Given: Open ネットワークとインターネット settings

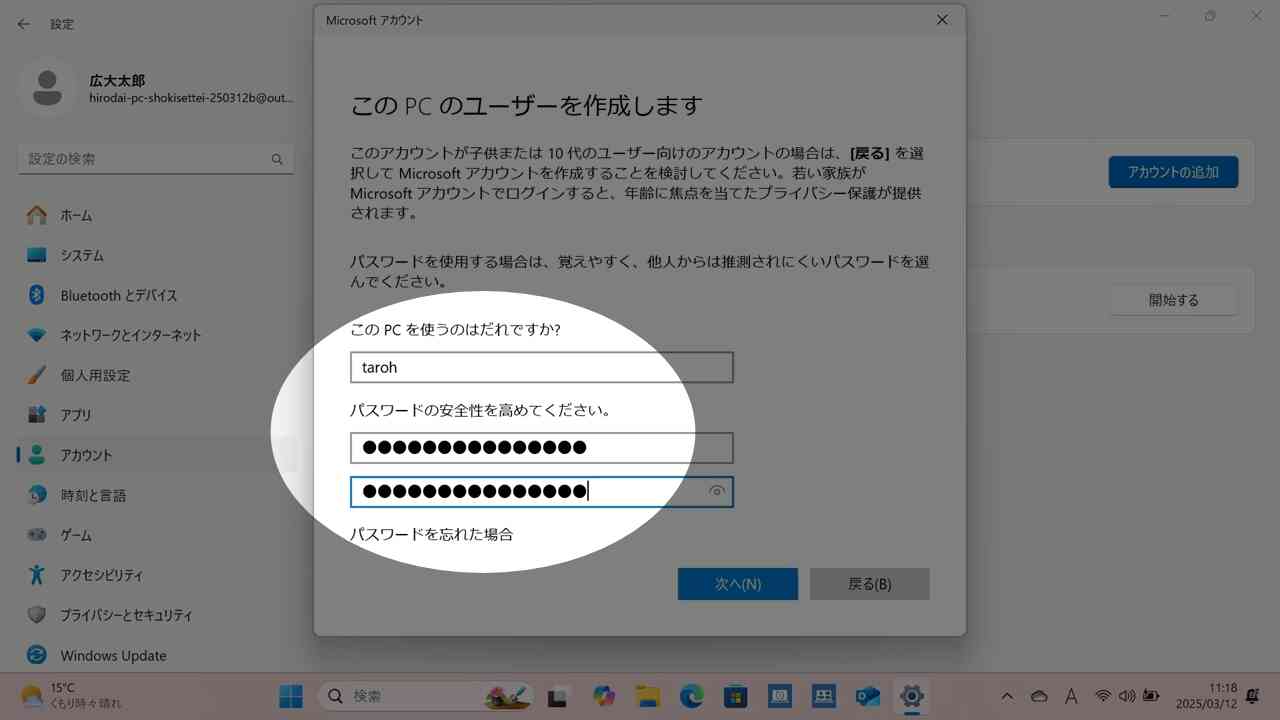Looking at the screenshot, I should 156,335.
